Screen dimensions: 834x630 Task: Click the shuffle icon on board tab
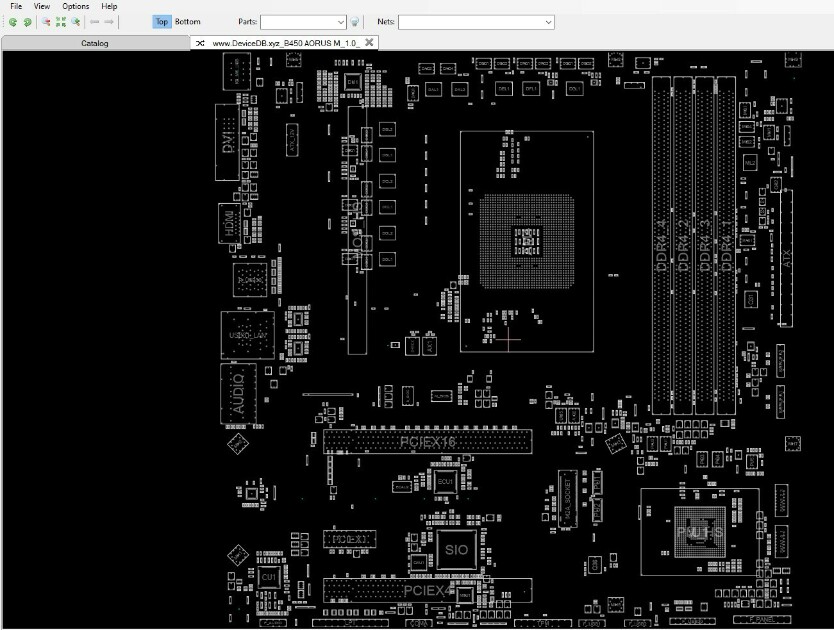(200, 43)
